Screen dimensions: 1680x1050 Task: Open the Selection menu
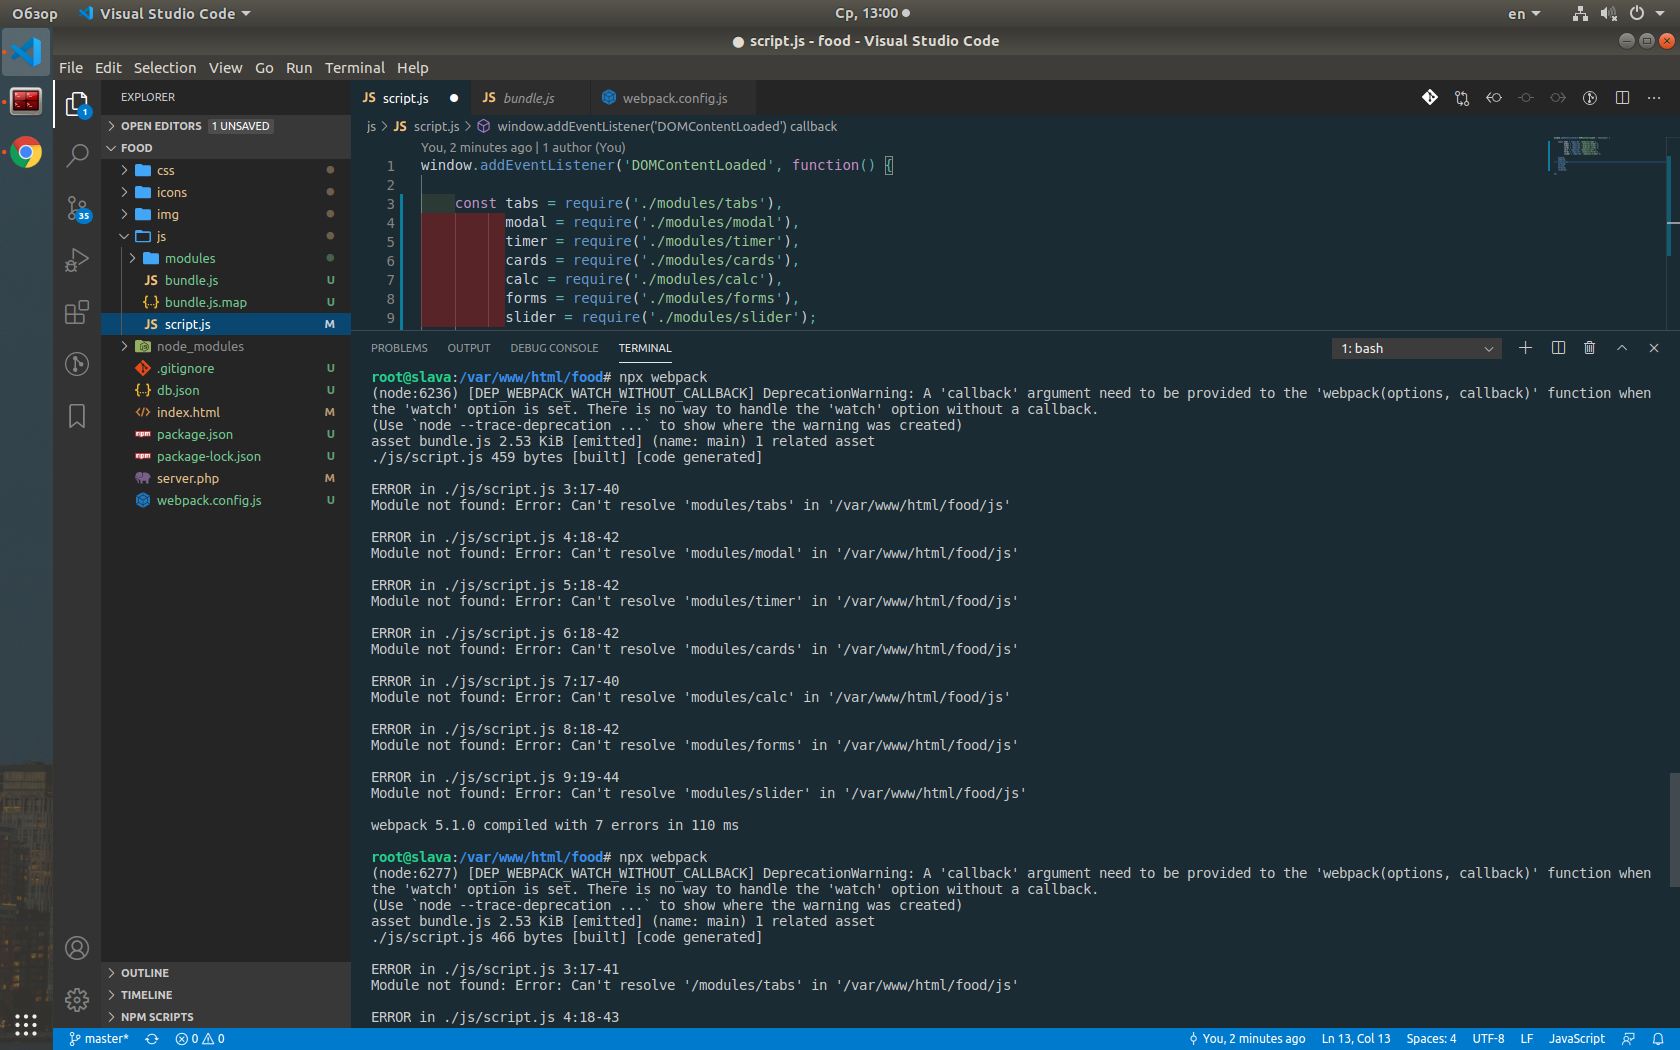(x=165, y=68)
